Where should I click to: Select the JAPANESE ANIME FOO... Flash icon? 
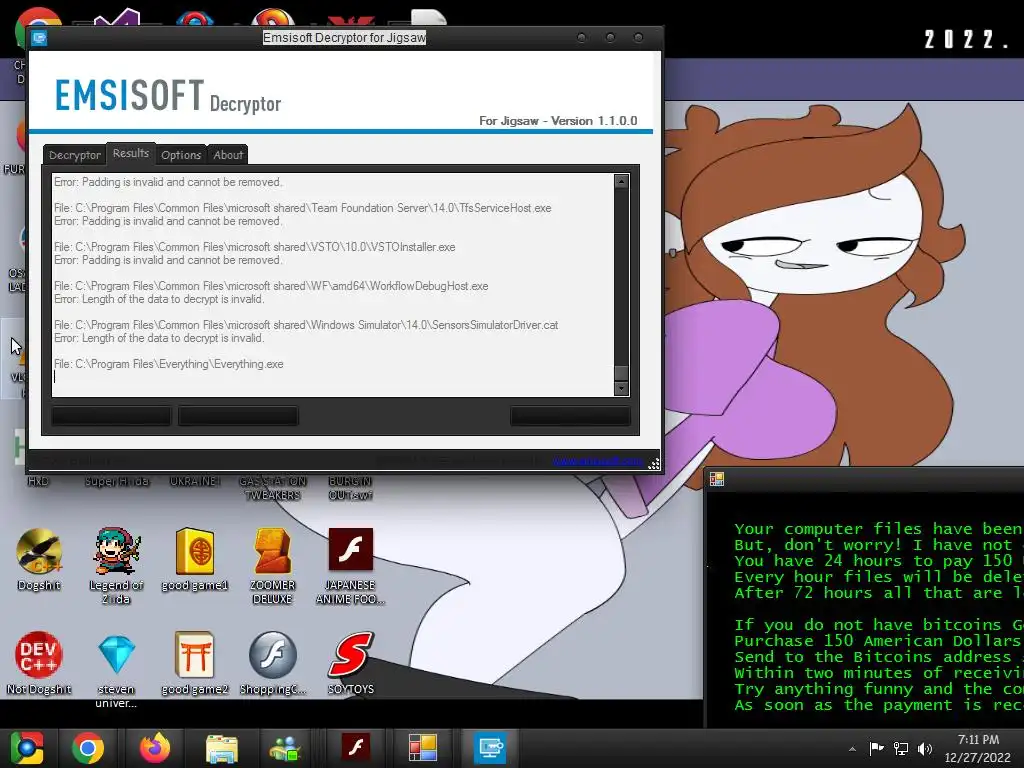[x=351, y=566]
